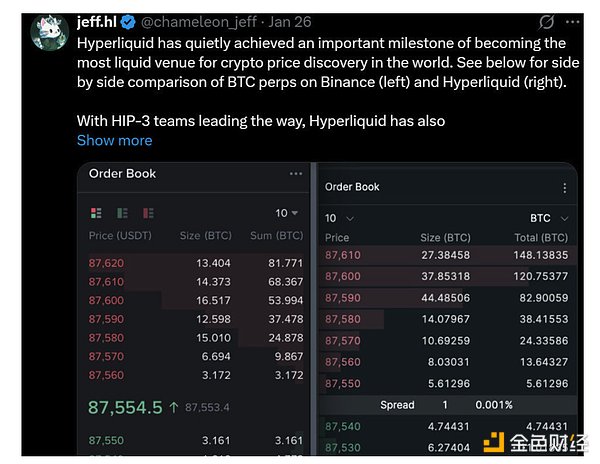The image size is (600, 464).
Task: Toggle sell-orders-only order book view
Action: click(x=147, y=213)
